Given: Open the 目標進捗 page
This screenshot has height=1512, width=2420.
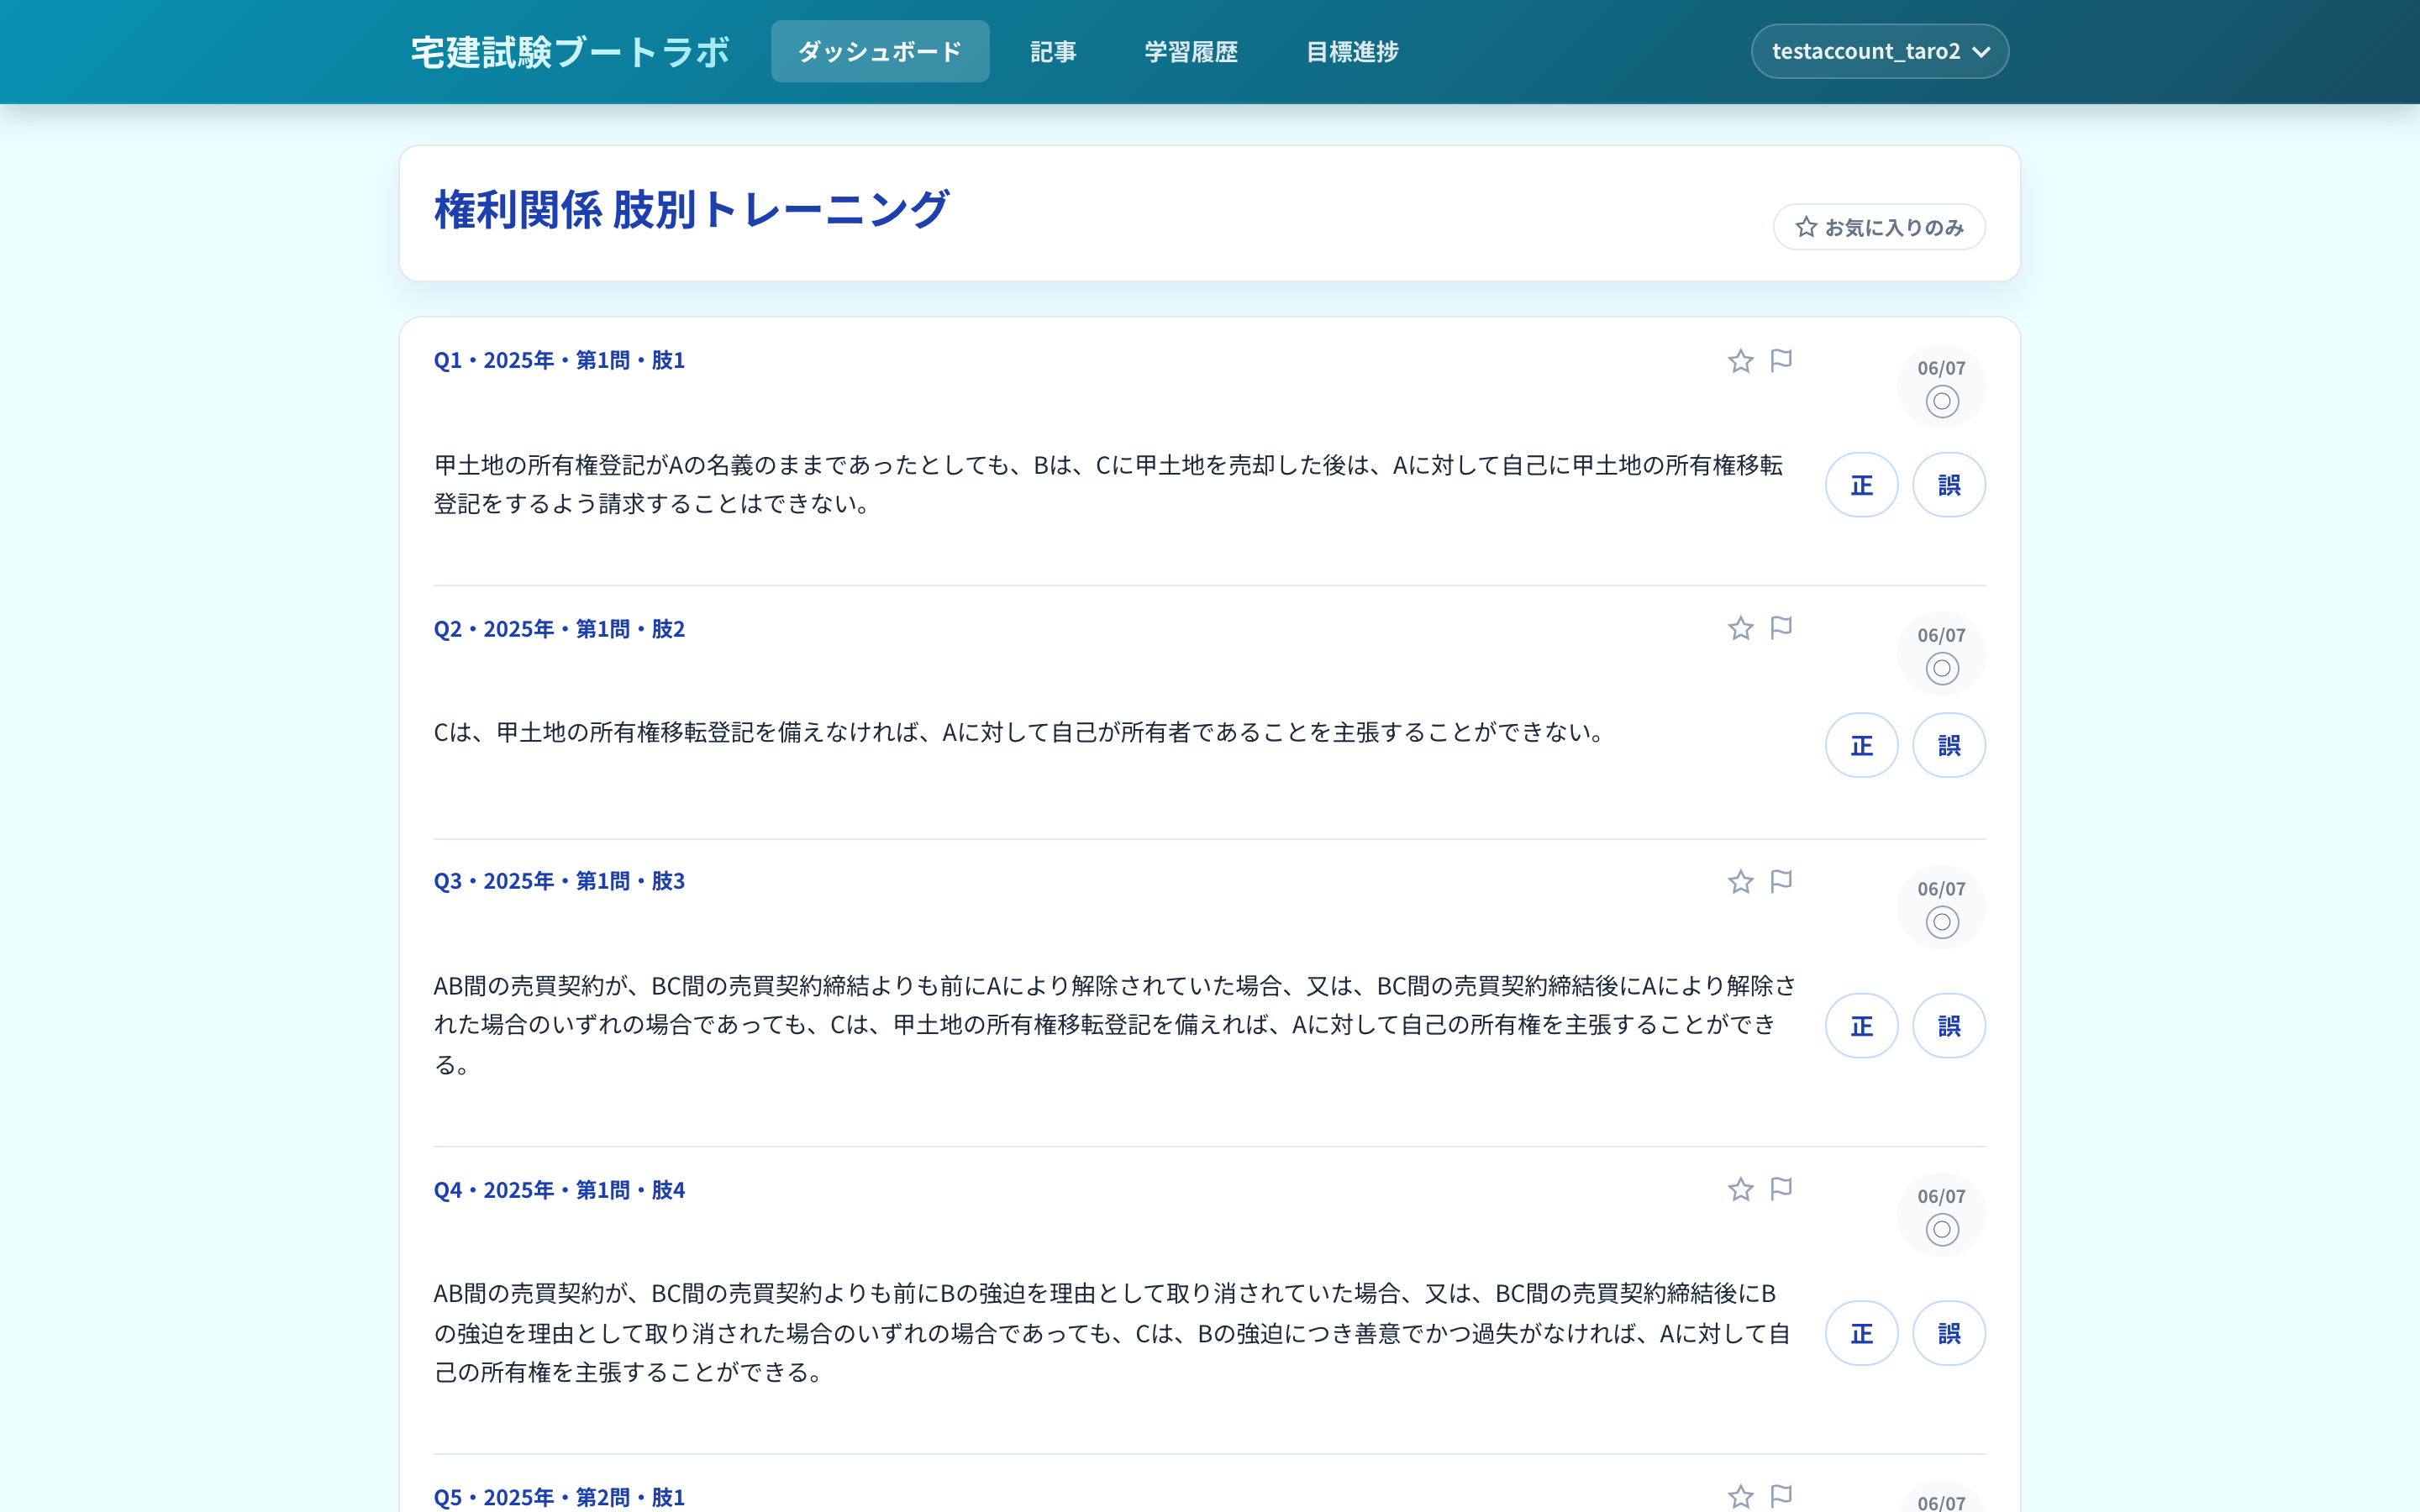Looking at the screenshot, I should [x=1352, y=51].
